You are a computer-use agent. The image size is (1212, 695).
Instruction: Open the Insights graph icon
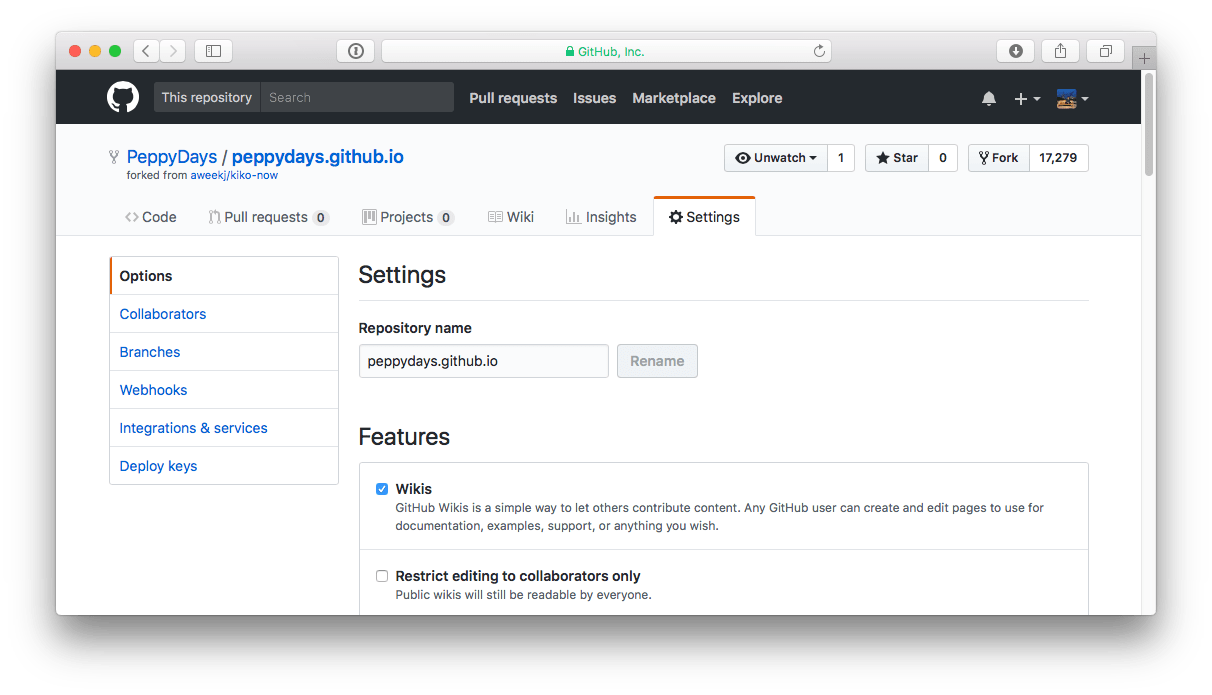click(575, 216)
